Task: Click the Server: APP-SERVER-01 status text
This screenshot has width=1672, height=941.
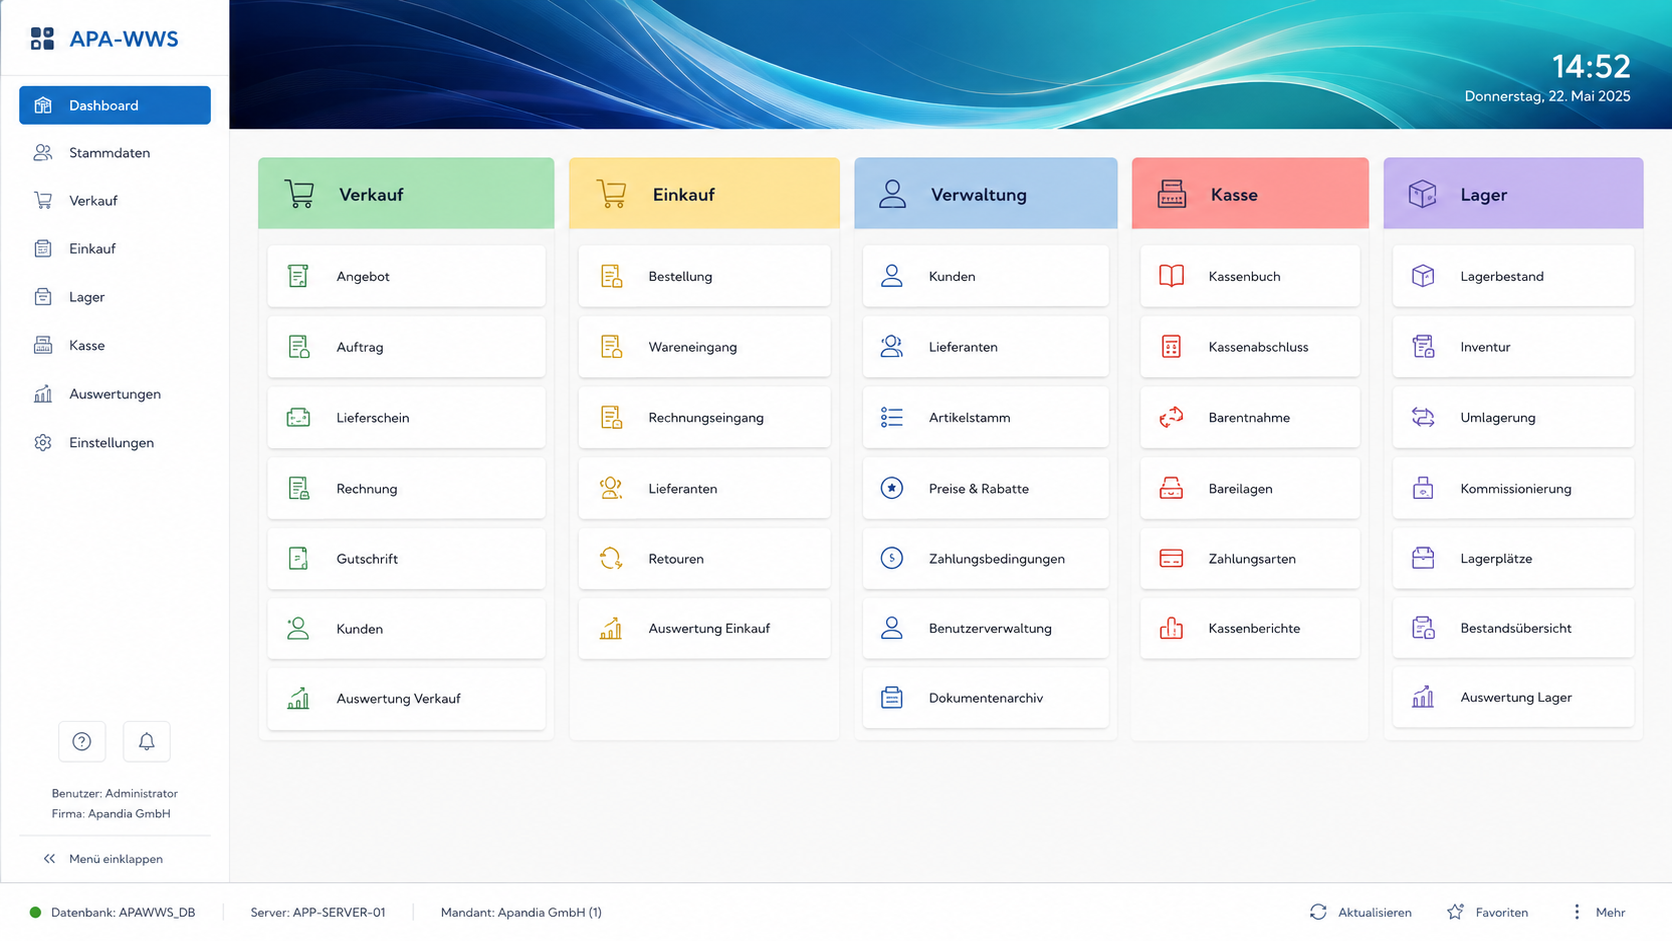Action: [x=318, y=912]
